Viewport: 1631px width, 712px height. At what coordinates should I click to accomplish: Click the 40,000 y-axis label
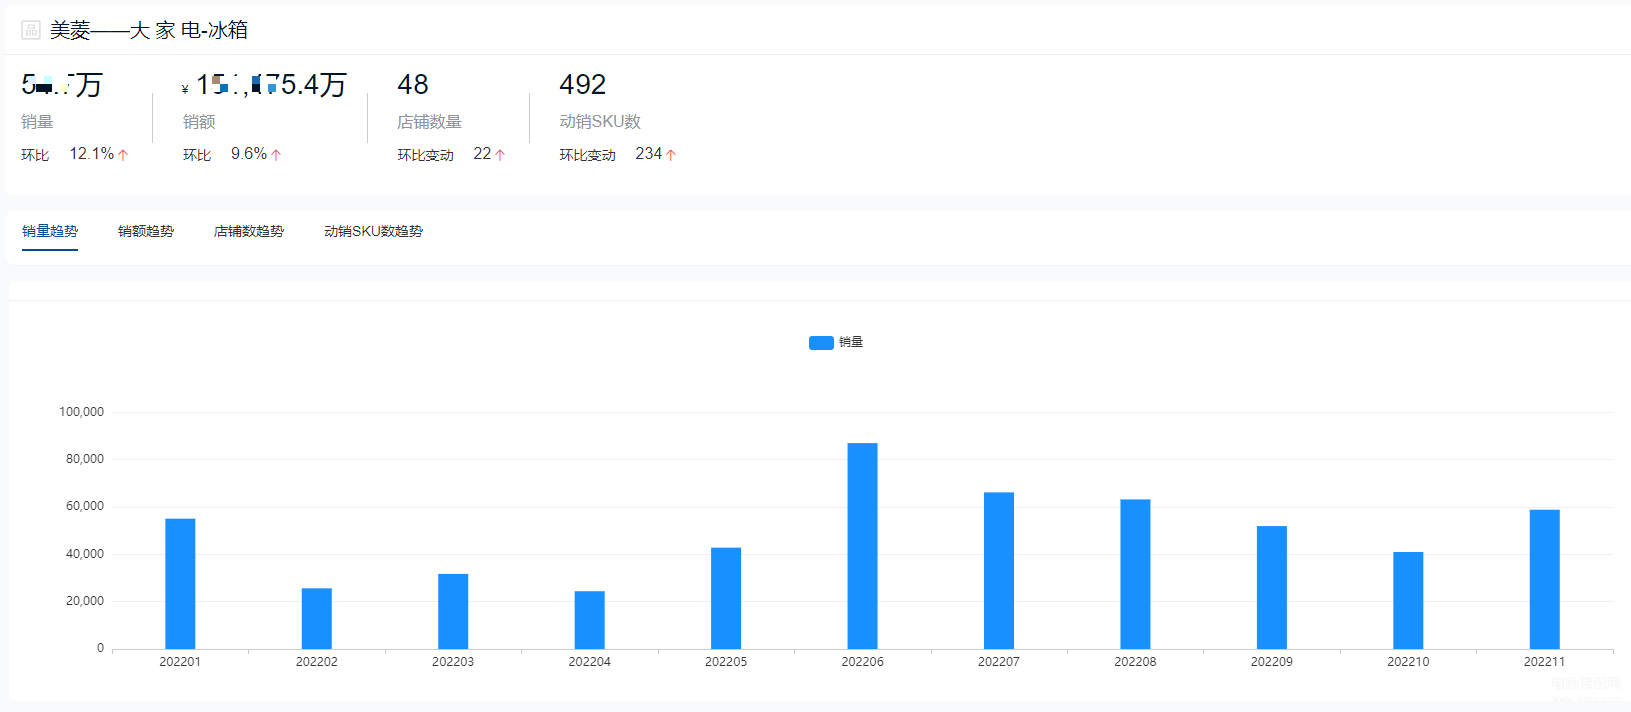(85, 554)
